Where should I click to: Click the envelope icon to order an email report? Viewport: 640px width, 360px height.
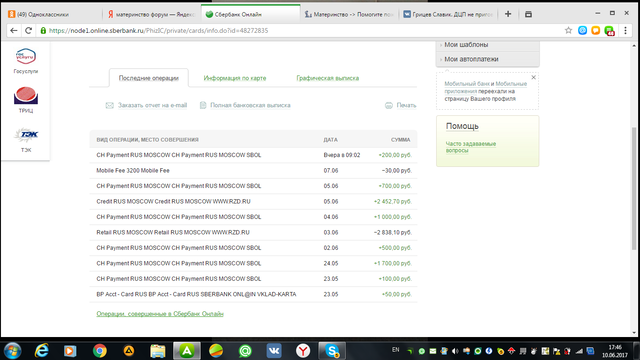pyautogui.click(x=109, y=105)
